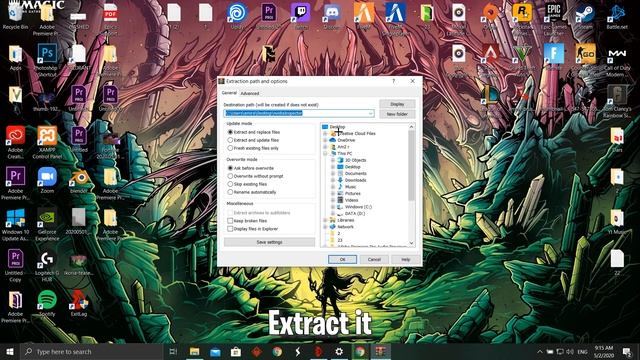640x360 pixels.
Task: Expand Creative Cloud Files tree node
Action: pos(325,133)
